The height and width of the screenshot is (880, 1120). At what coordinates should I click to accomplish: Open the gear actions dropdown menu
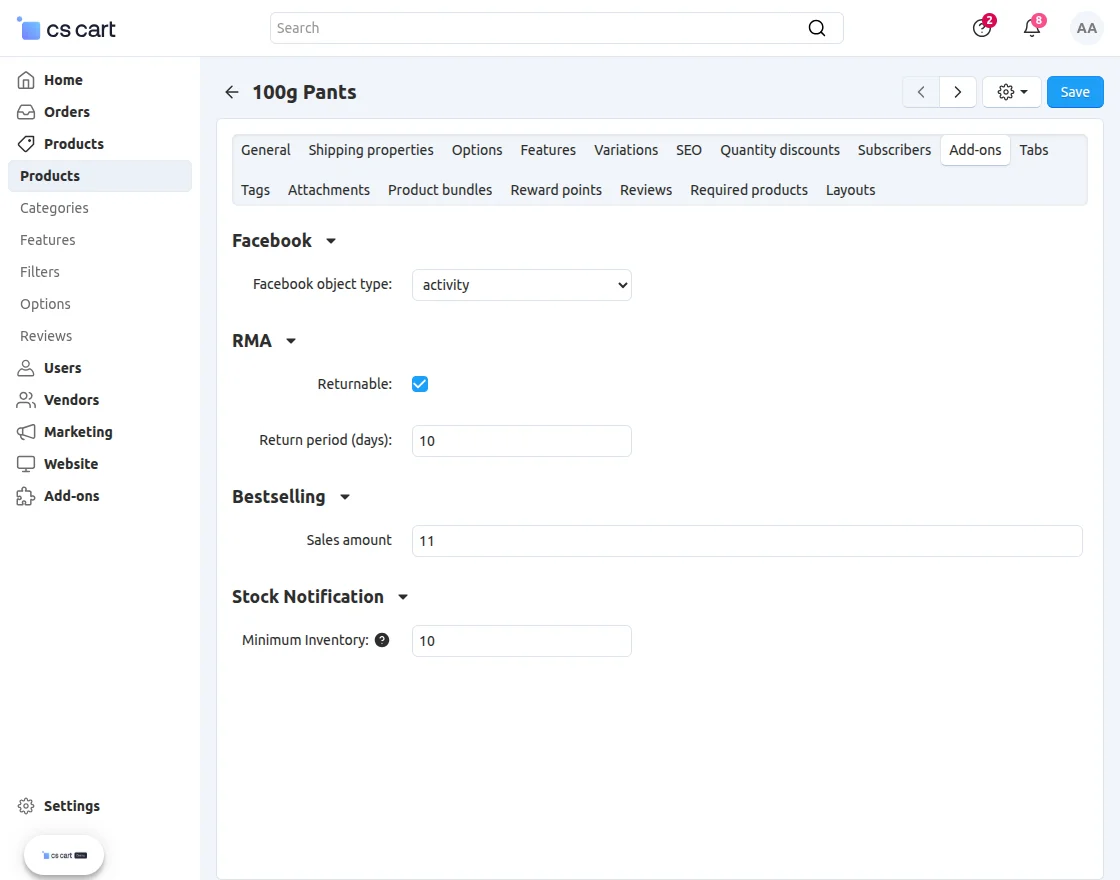point(1012,92)
